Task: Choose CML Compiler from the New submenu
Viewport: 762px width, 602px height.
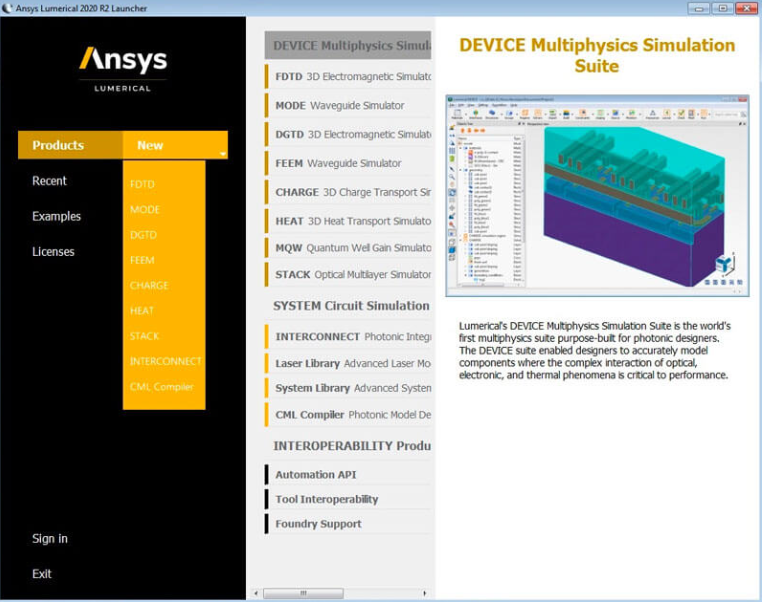Action: point(161,387)
